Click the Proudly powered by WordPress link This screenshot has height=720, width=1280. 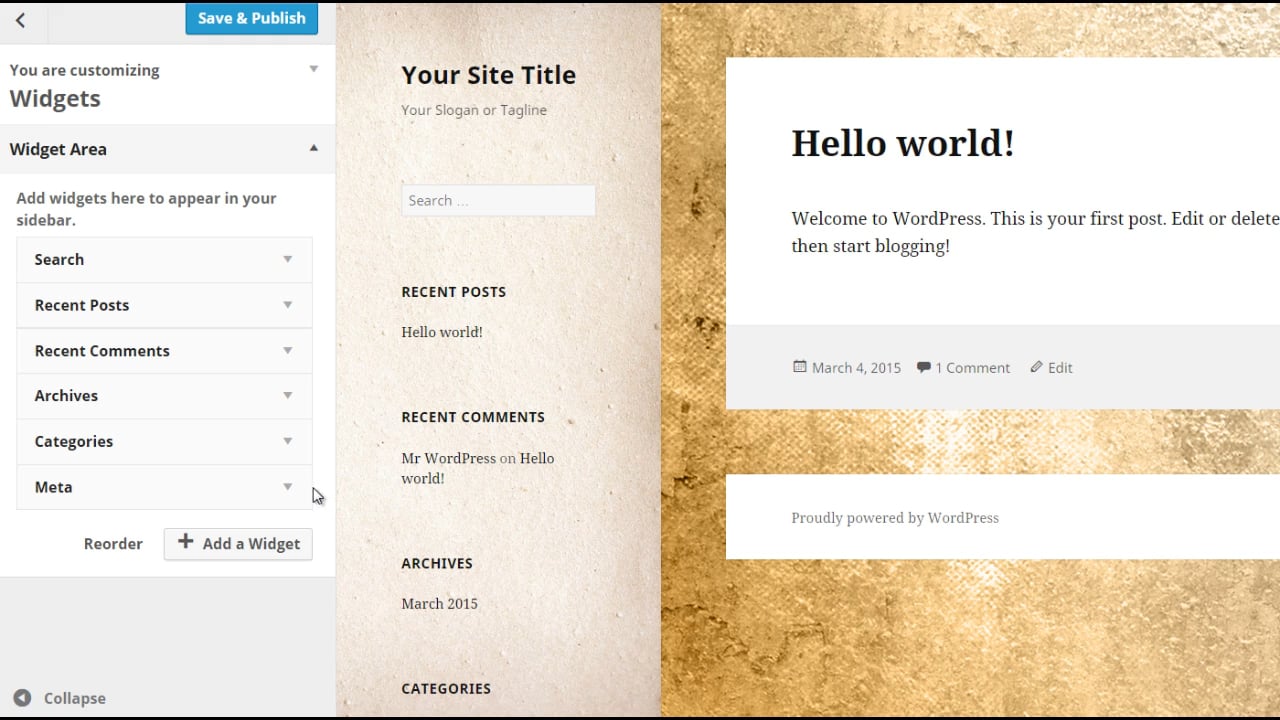[x=894, y=517]
